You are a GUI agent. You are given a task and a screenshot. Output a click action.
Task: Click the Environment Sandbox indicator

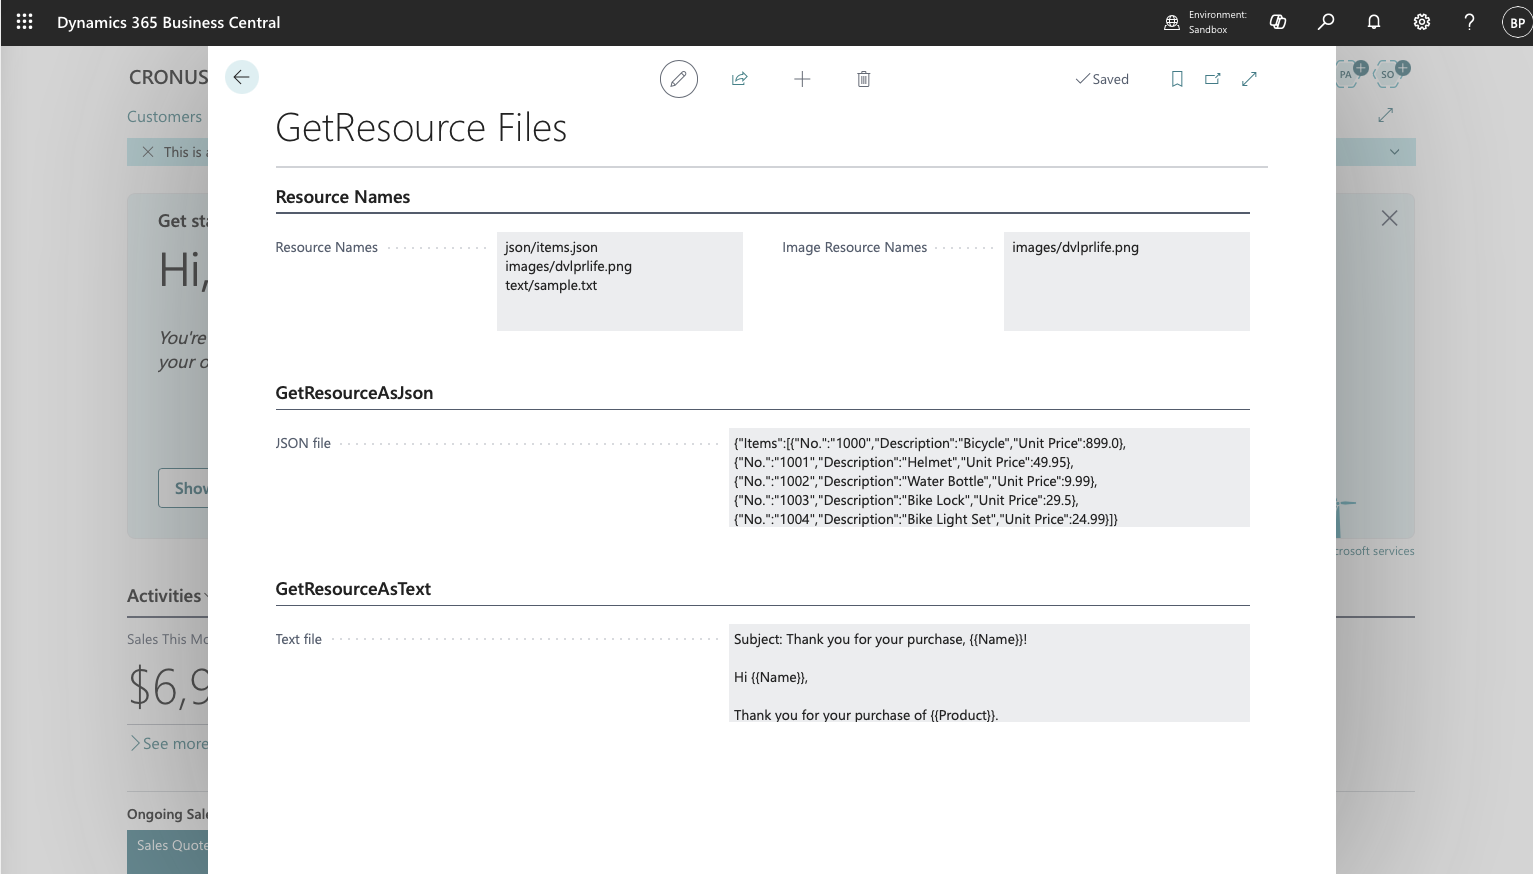tap(1206, 22)
